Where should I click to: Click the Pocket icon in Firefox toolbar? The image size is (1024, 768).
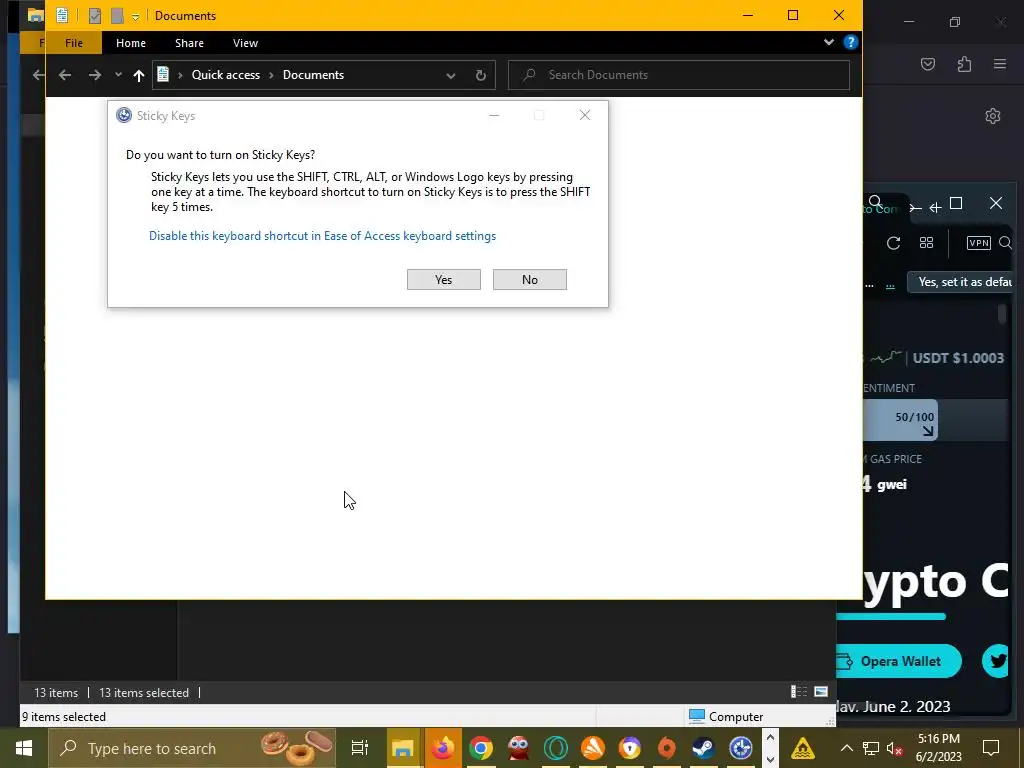928,64
